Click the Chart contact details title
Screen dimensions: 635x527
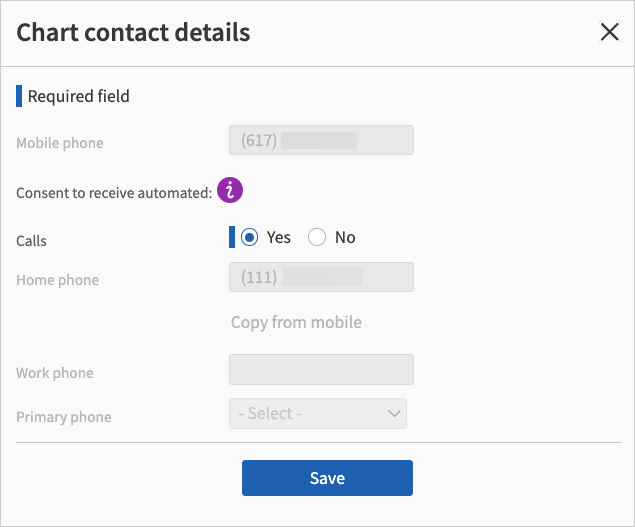pyautogui.click(x=134, y=32)
